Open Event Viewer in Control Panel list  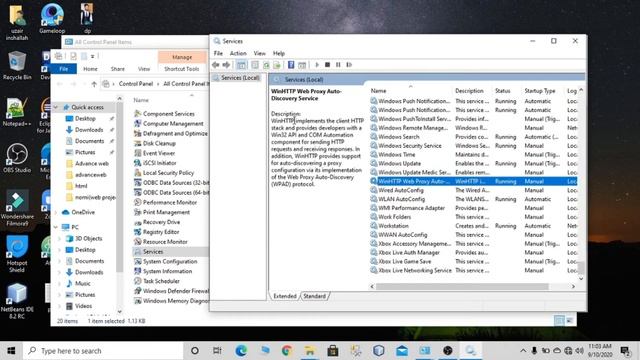coord(159,153)
